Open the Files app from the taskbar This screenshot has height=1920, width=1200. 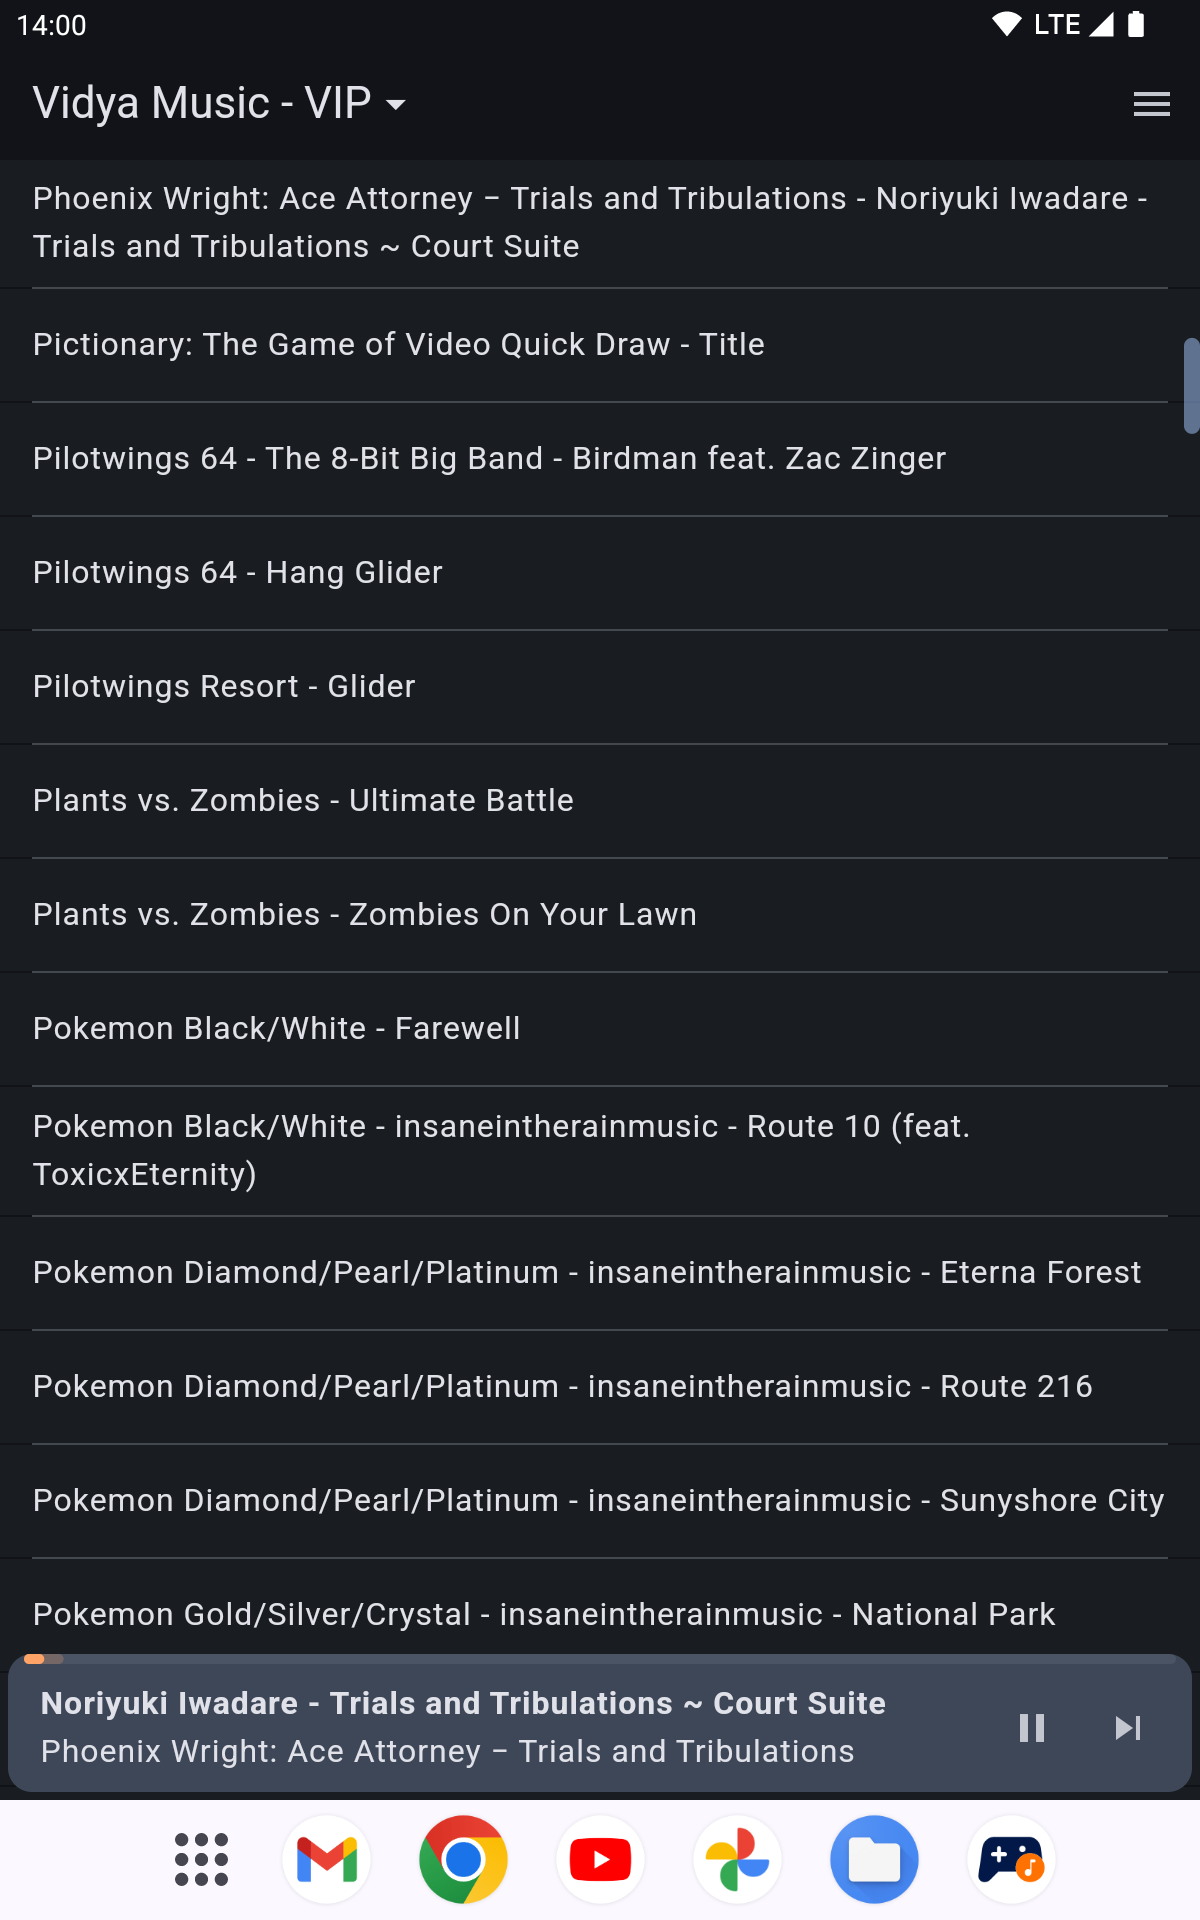(874, 1860)
